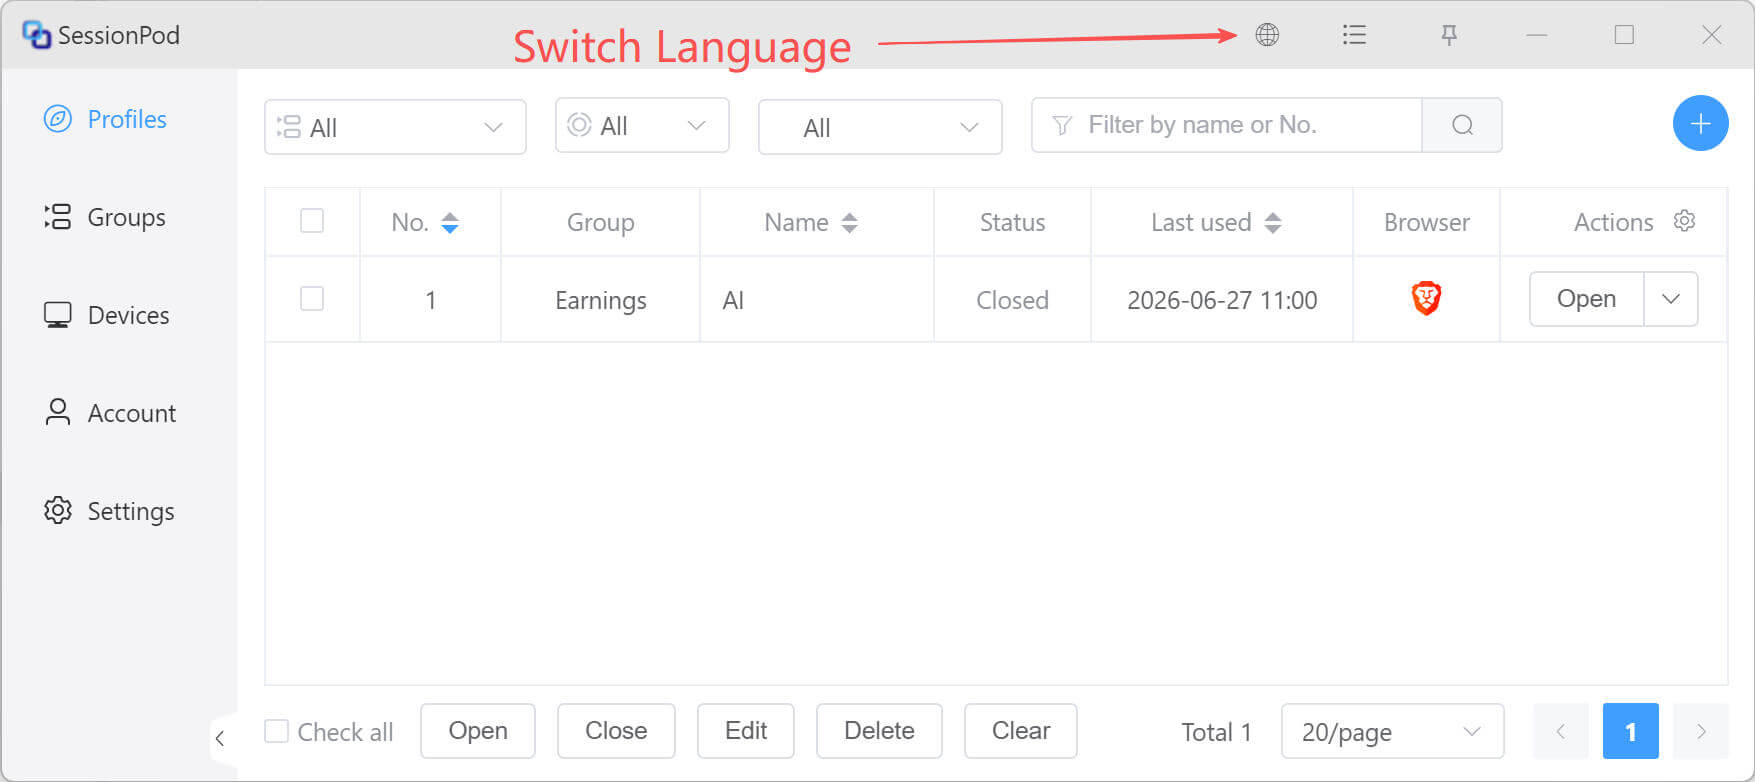Click the bottom Close button
Viewport: 1755px width, 782px height.
tap(616, 731)
